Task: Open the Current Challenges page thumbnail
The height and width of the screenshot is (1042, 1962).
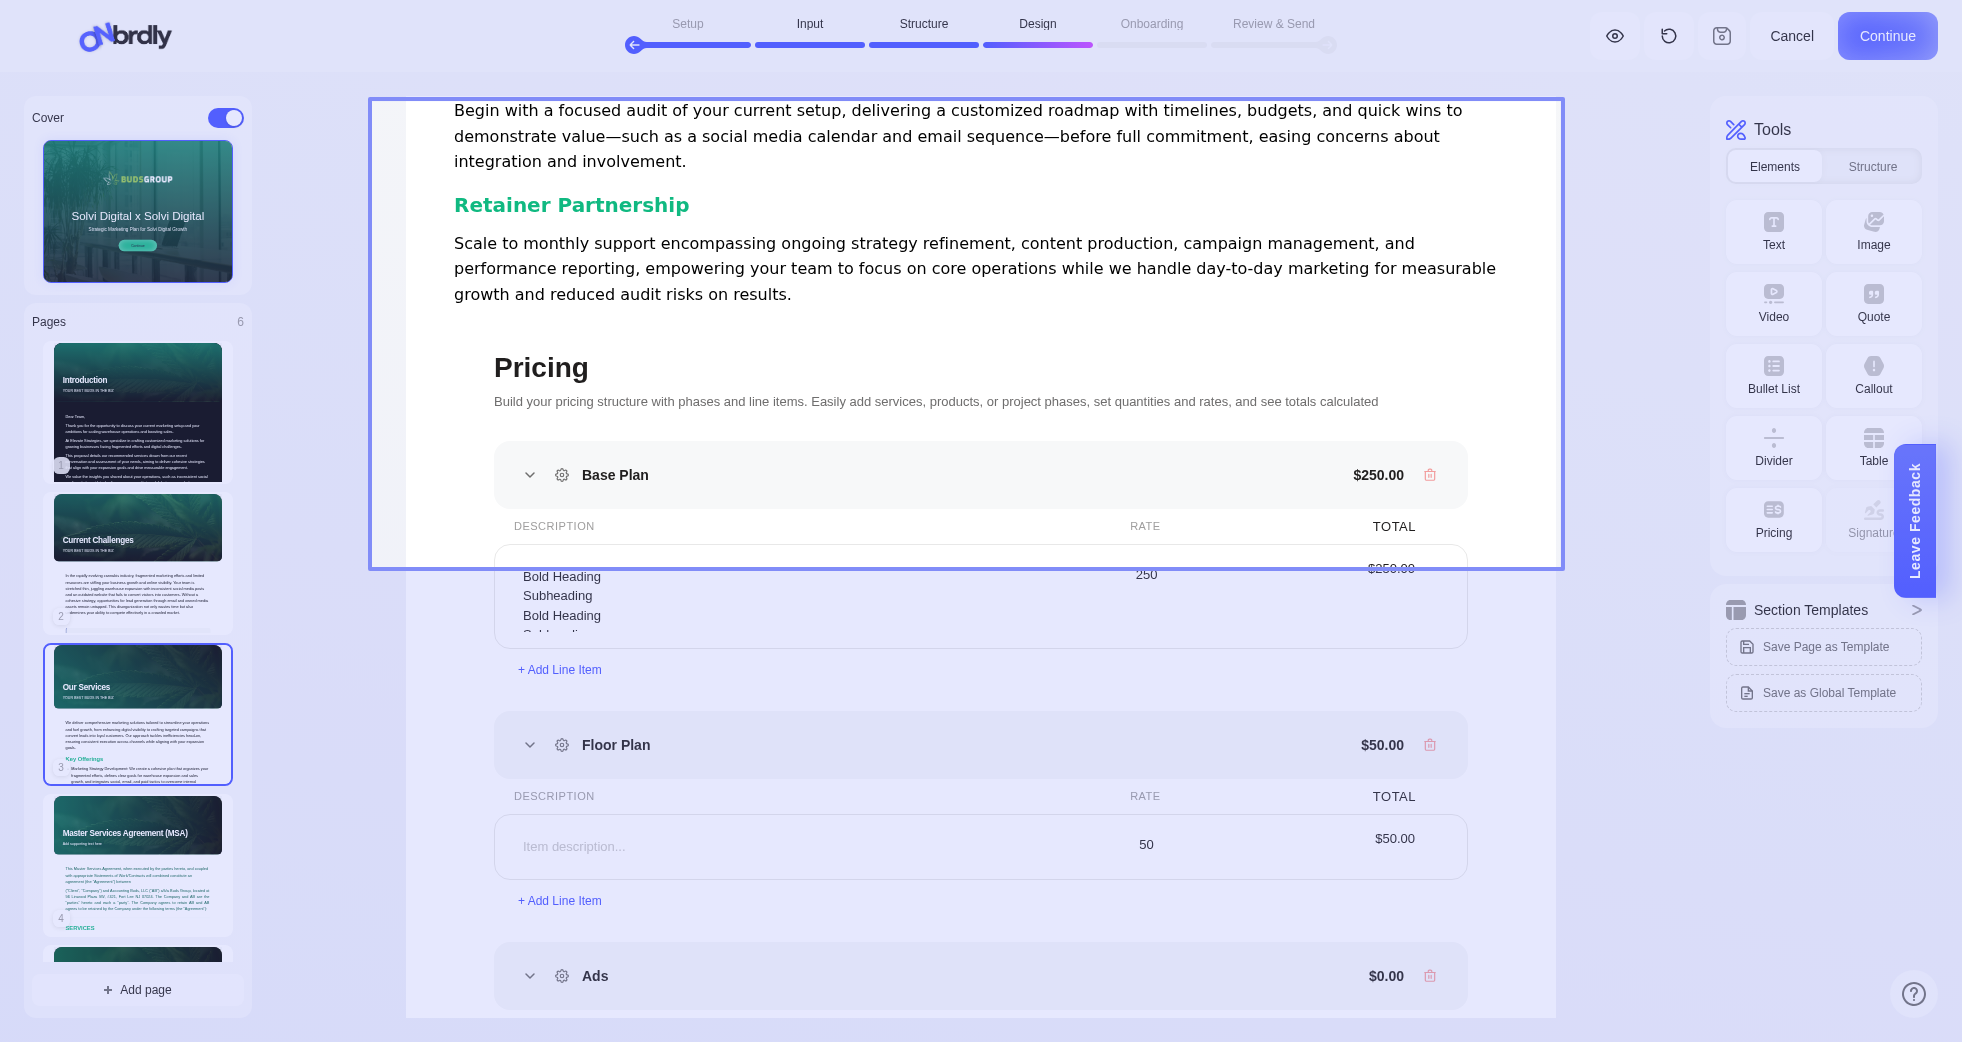Action: pyautogui.click(x=138, y=563)
